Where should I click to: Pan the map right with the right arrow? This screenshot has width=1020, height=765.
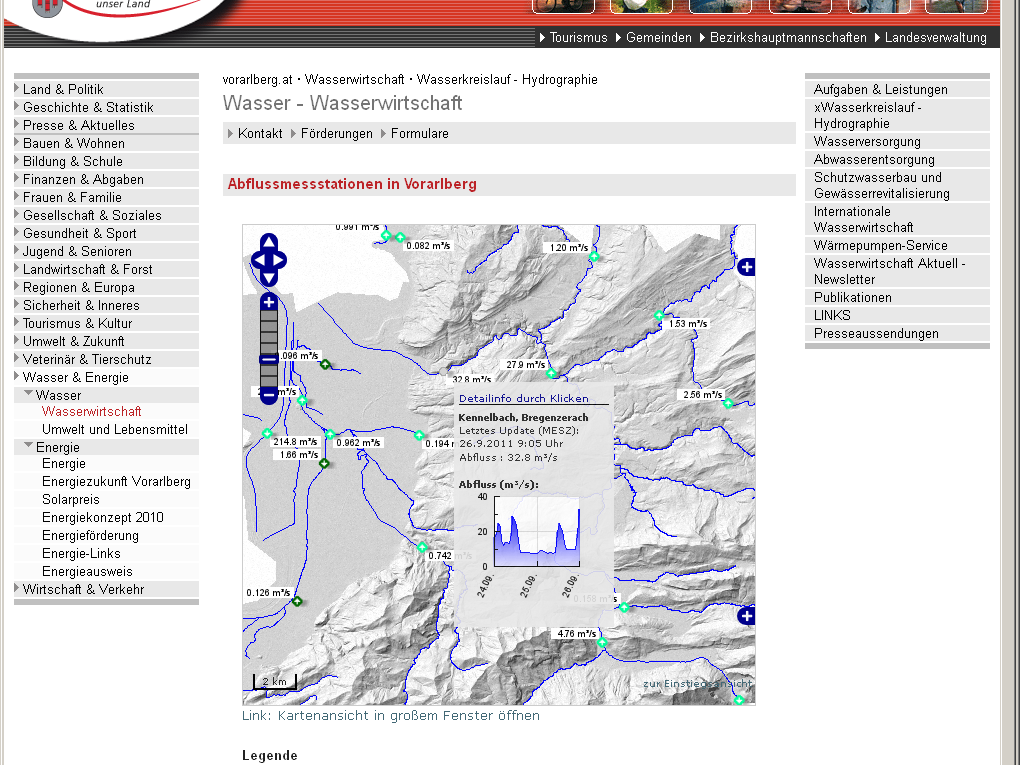(279, 260)
